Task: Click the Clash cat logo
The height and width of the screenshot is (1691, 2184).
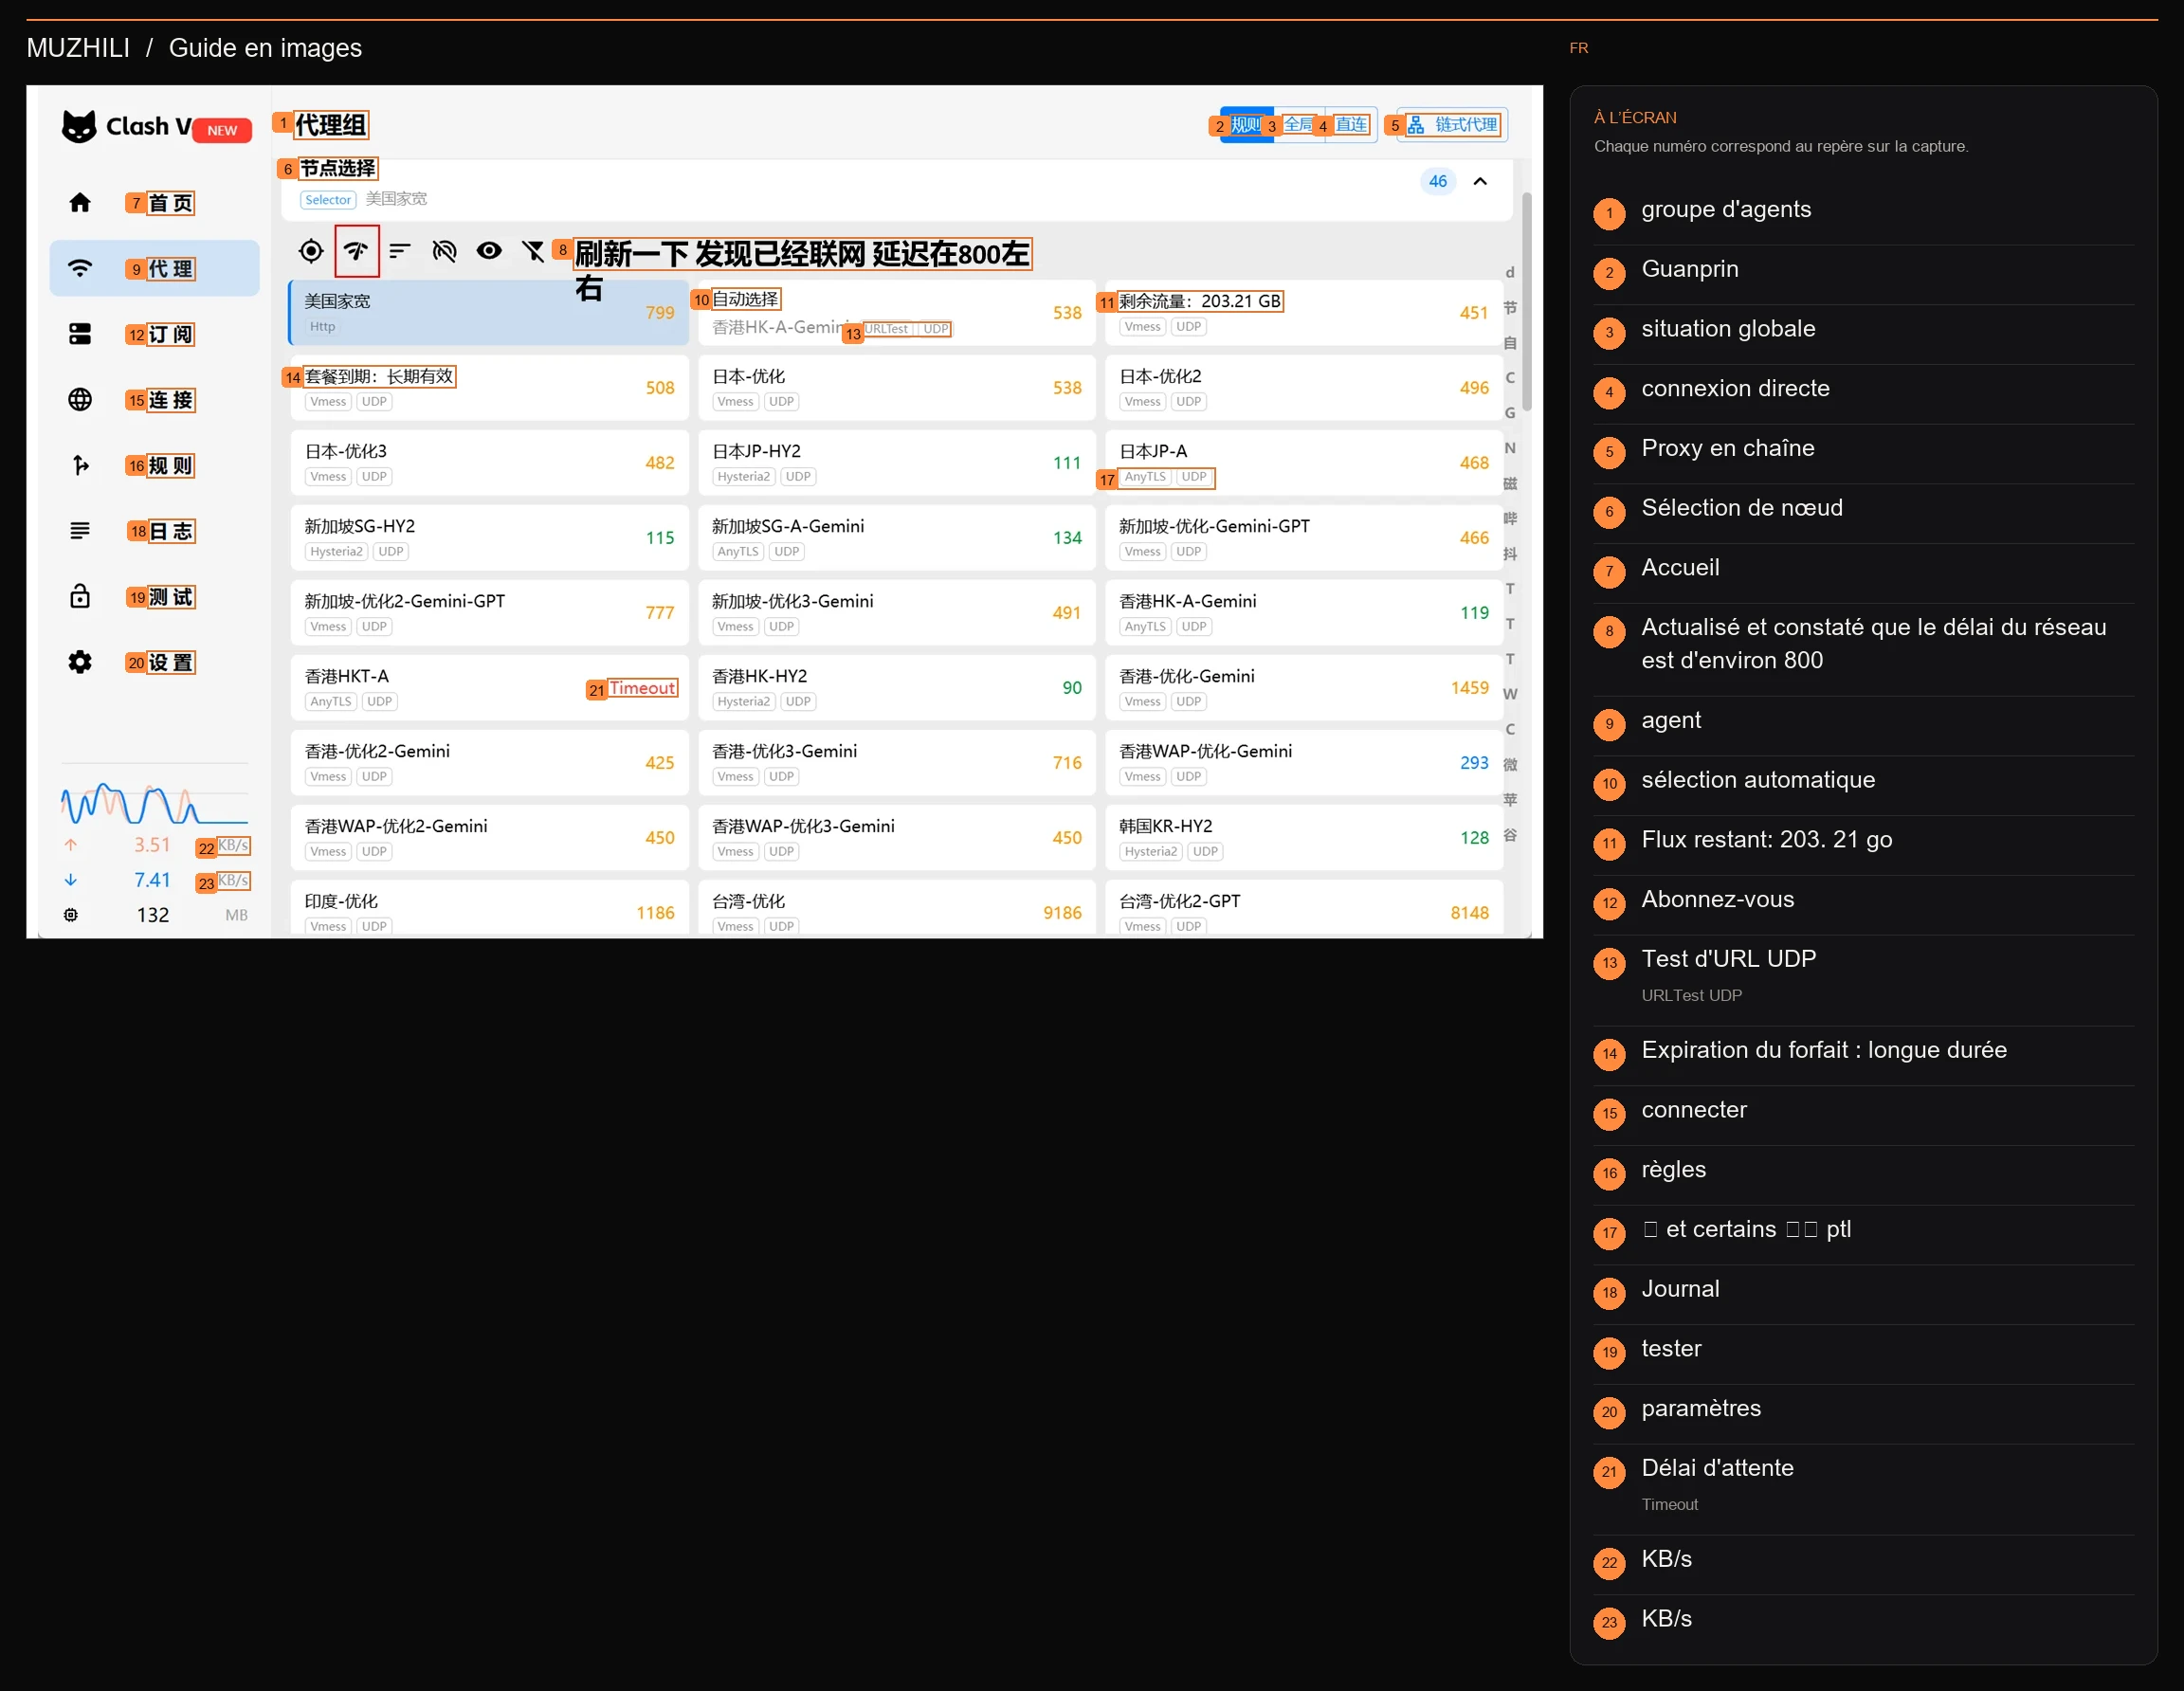Action: pos(79,127)
